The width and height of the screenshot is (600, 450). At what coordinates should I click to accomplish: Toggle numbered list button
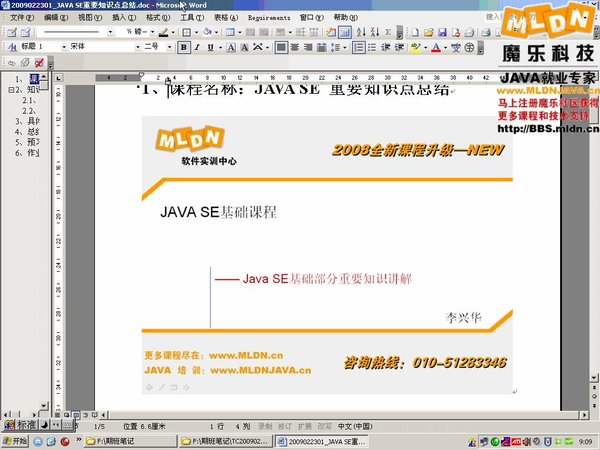[359, 47]
